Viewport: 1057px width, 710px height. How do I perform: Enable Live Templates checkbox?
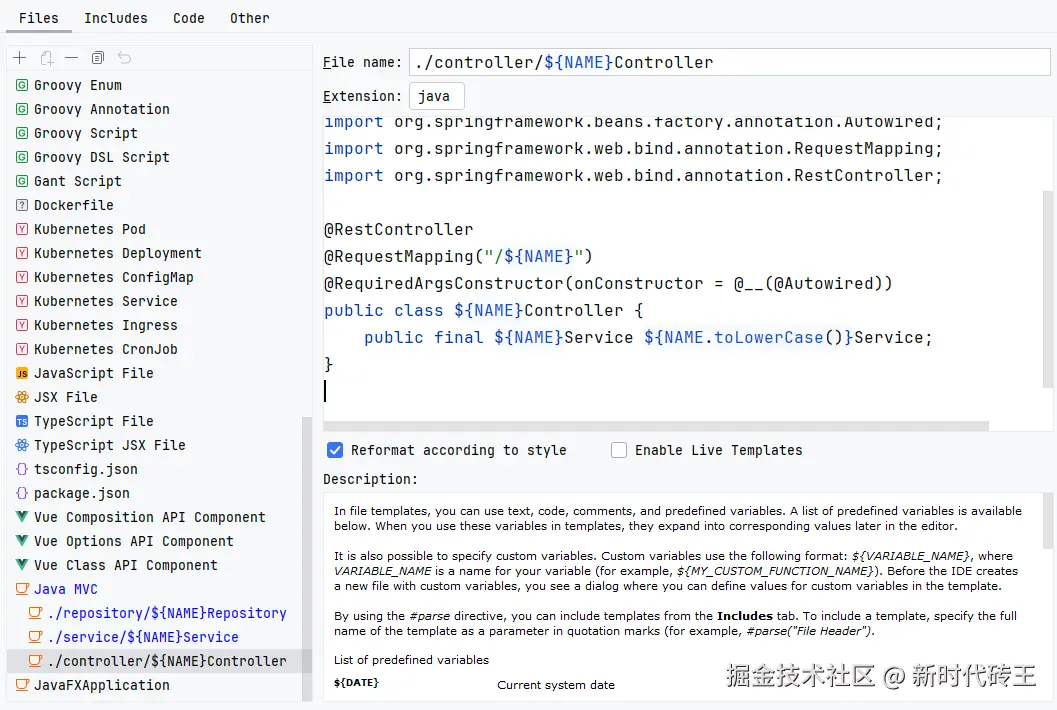click(x=619, y=450)
